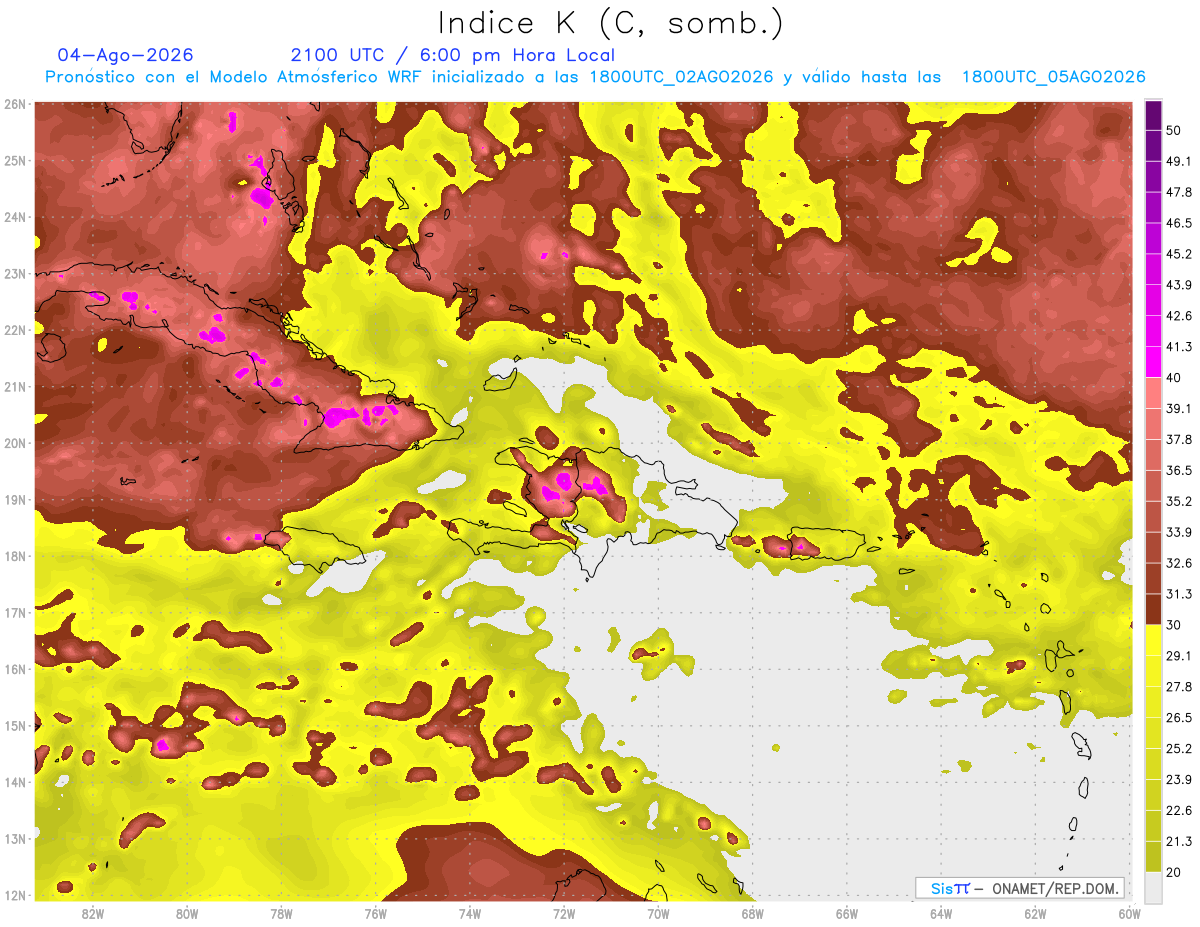1200x927 pixels.
Task: Click the longitude label '82W'
Action: [x=93, y=913]
